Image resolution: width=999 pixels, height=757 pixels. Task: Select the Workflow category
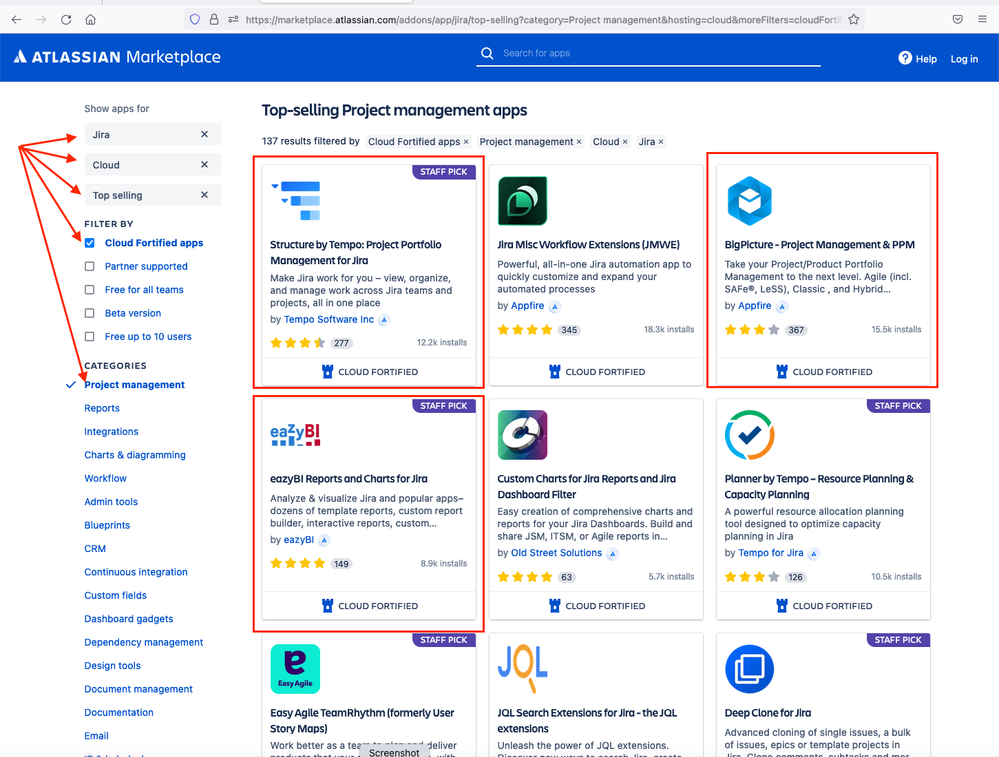coord(106,479)
